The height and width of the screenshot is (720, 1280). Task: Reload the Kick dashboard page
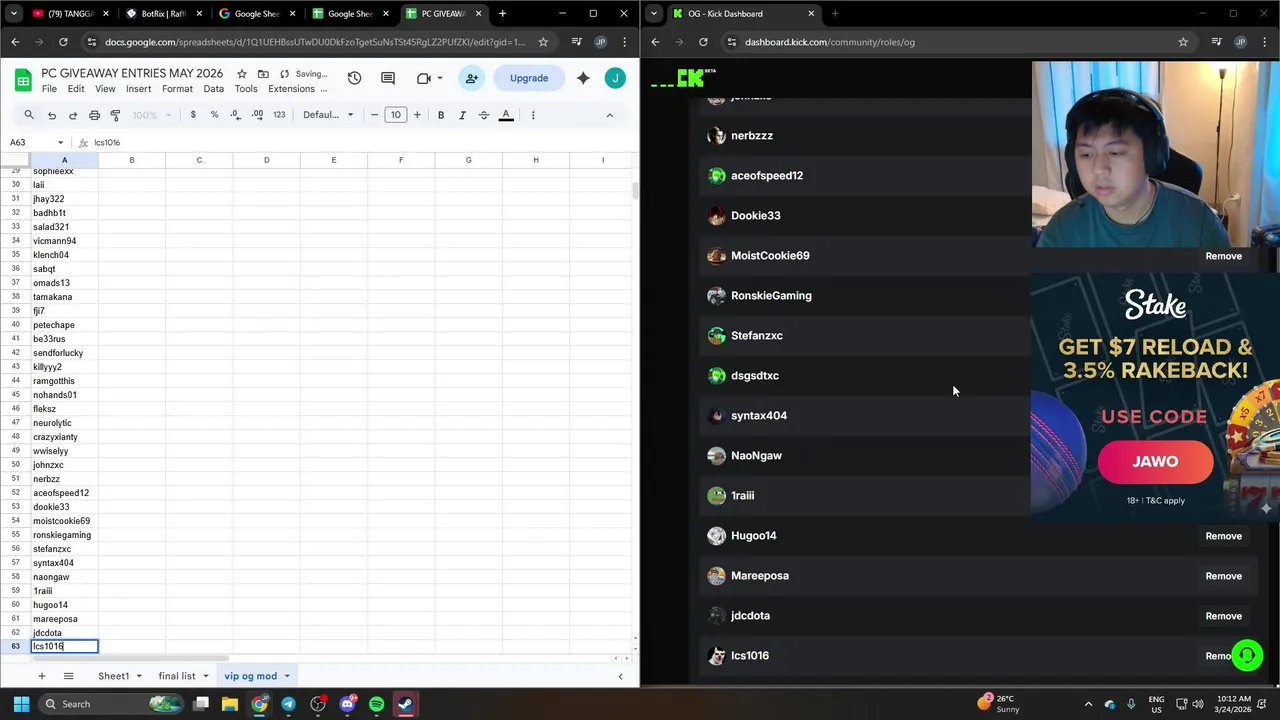point(703,42)
